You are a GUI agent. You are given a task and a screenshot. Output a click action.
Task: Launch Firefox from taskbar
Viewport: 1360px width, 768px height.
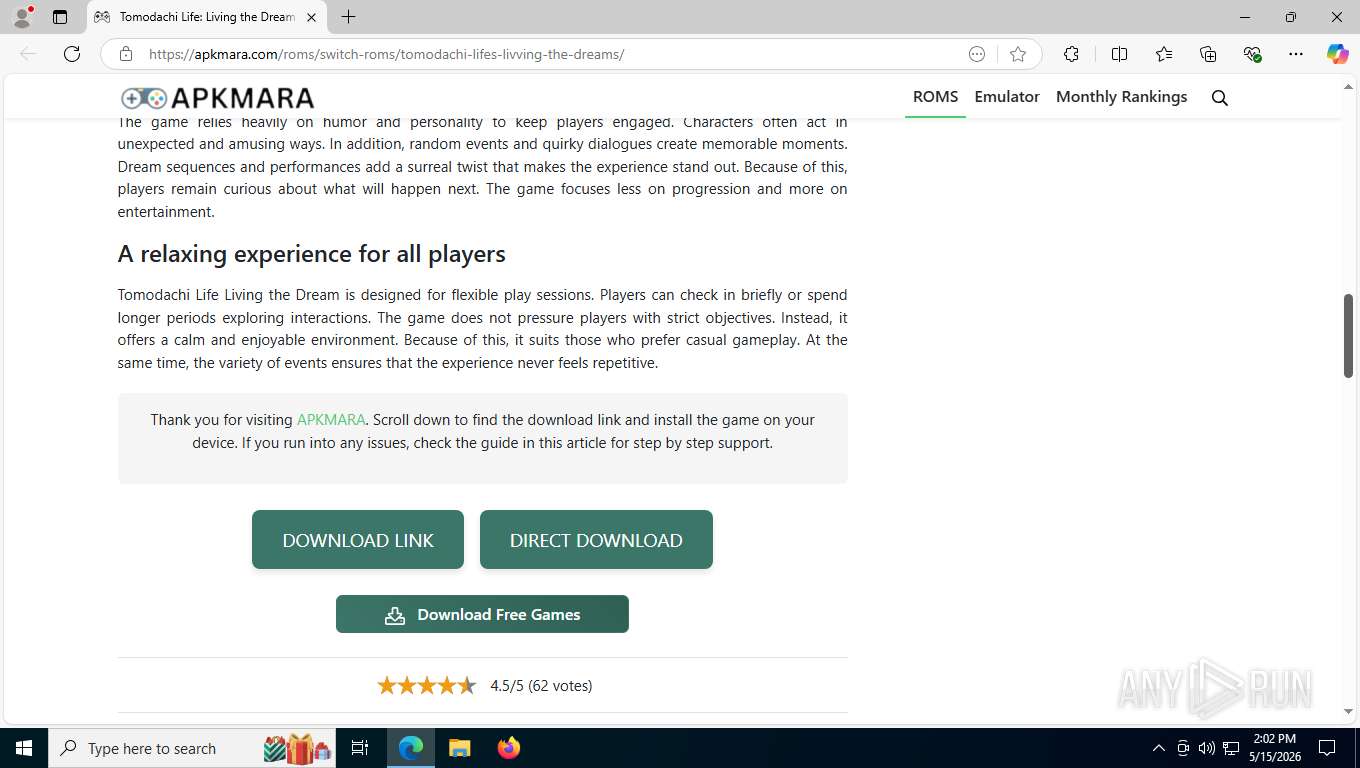click(509, 748)
